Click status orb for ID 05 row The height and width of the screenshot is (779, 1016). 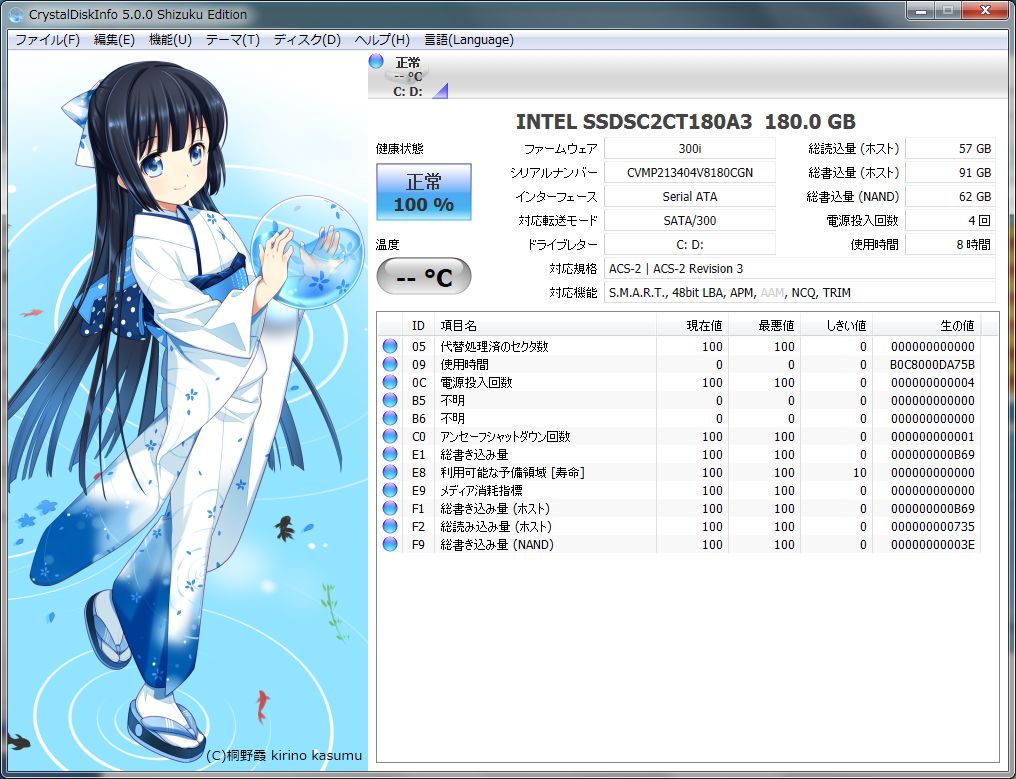click(x=390, y=346)
